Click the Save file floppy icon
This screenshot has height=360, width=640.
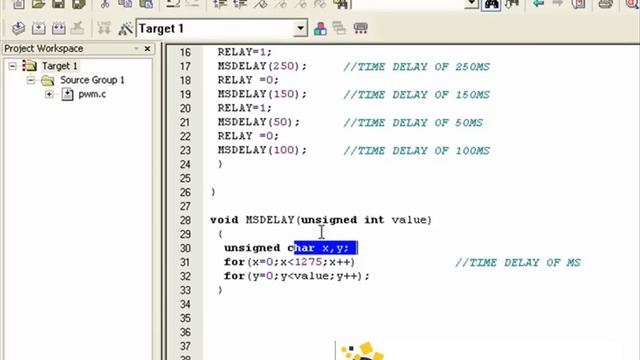pyautogui.click(x=58, y=4)
